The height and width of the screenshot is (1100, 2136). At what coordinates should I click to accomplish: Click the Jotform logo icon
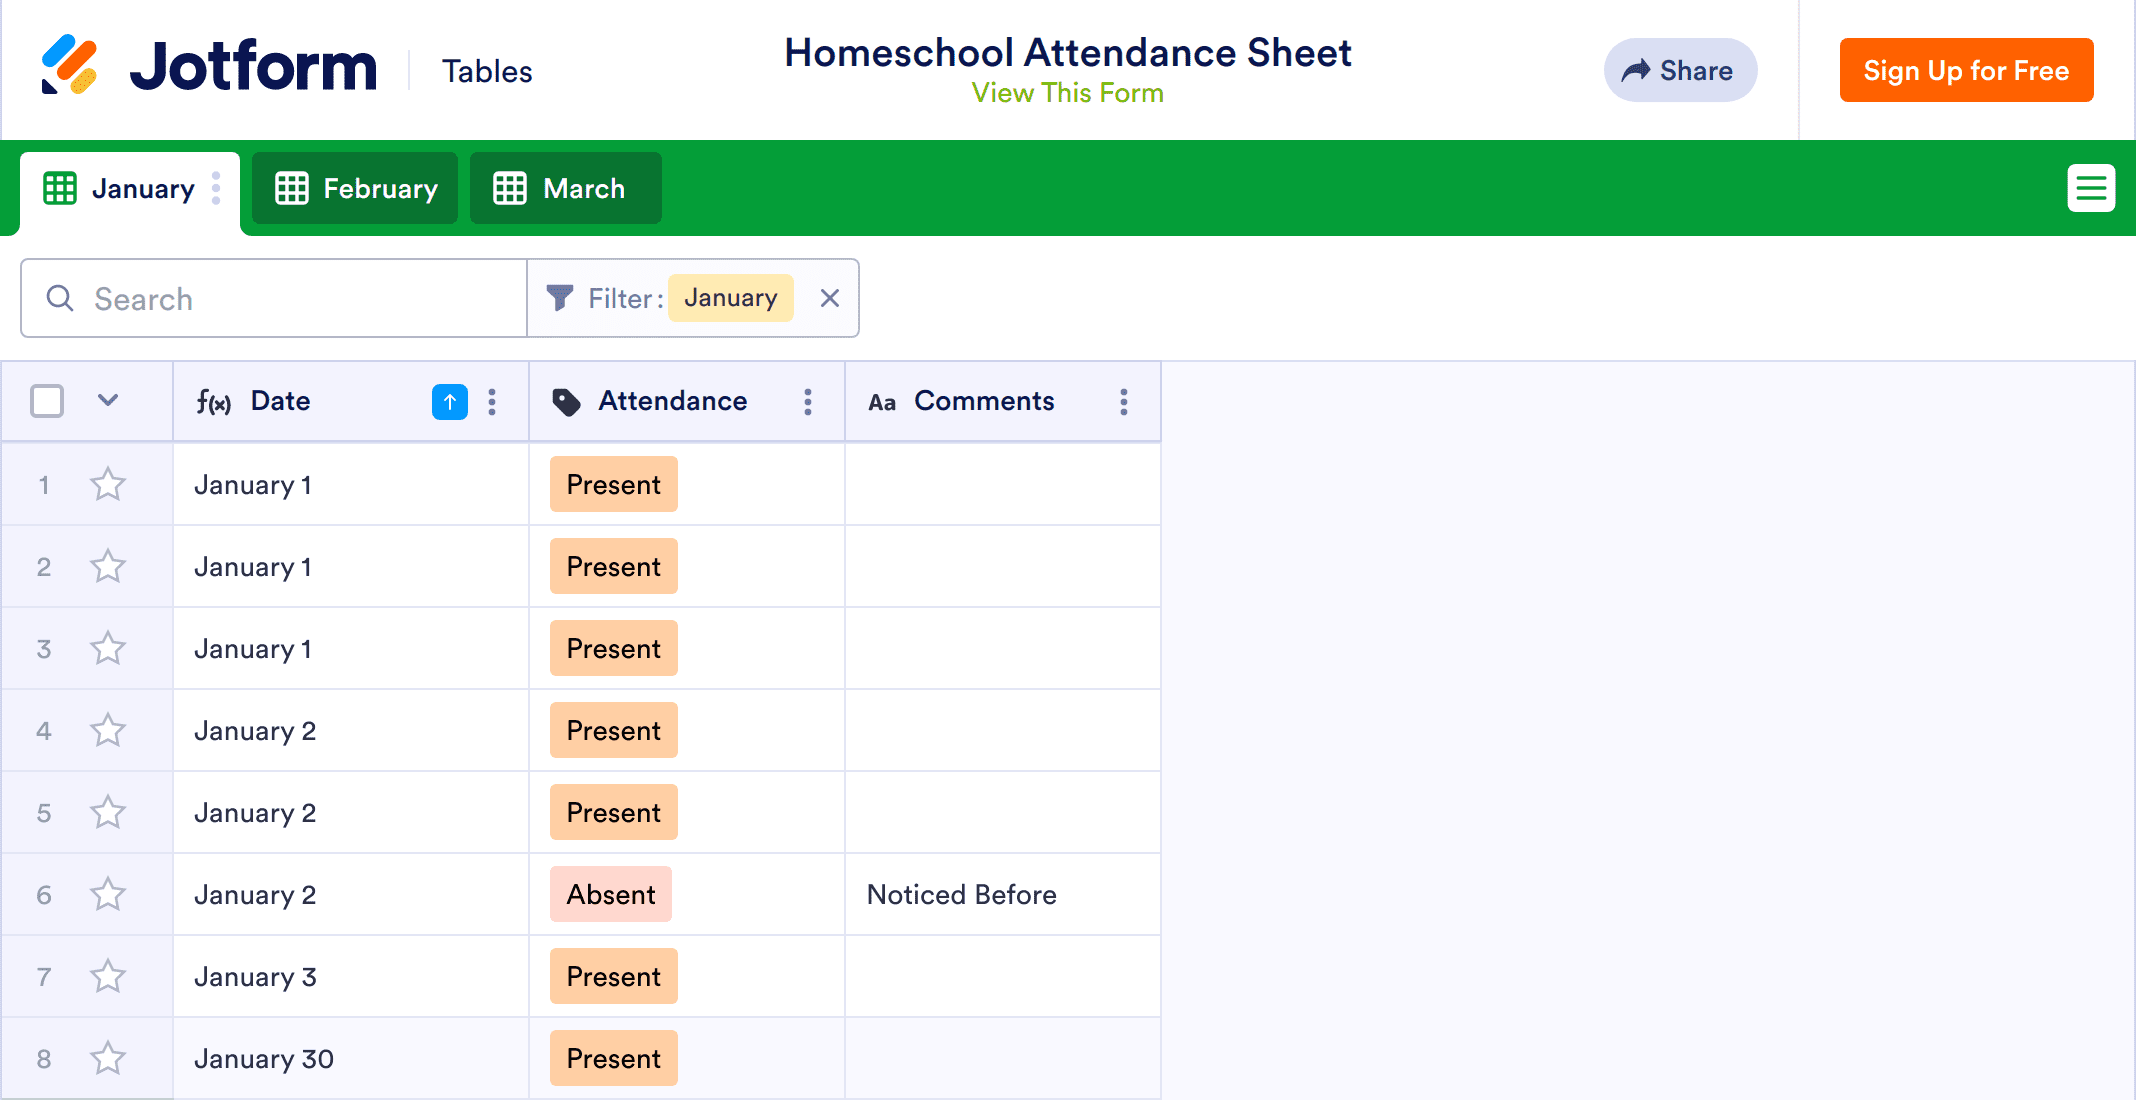[69, 65]
